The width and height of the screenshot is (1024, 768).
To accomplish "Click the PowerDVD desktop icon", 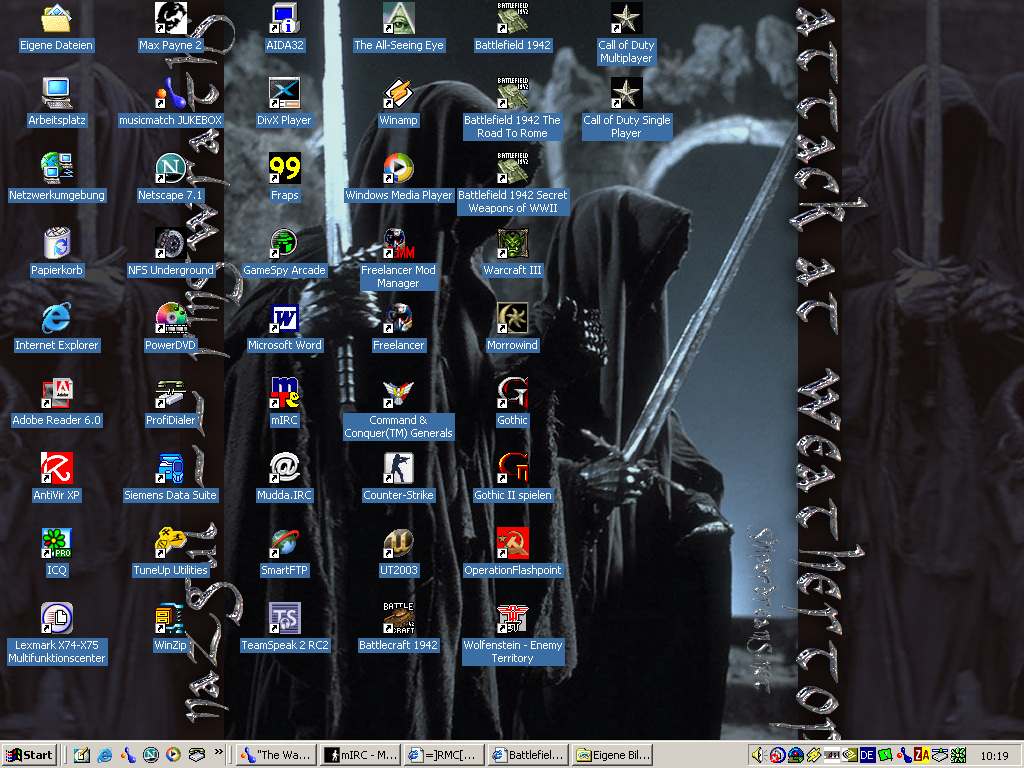I will click(170, 319).
